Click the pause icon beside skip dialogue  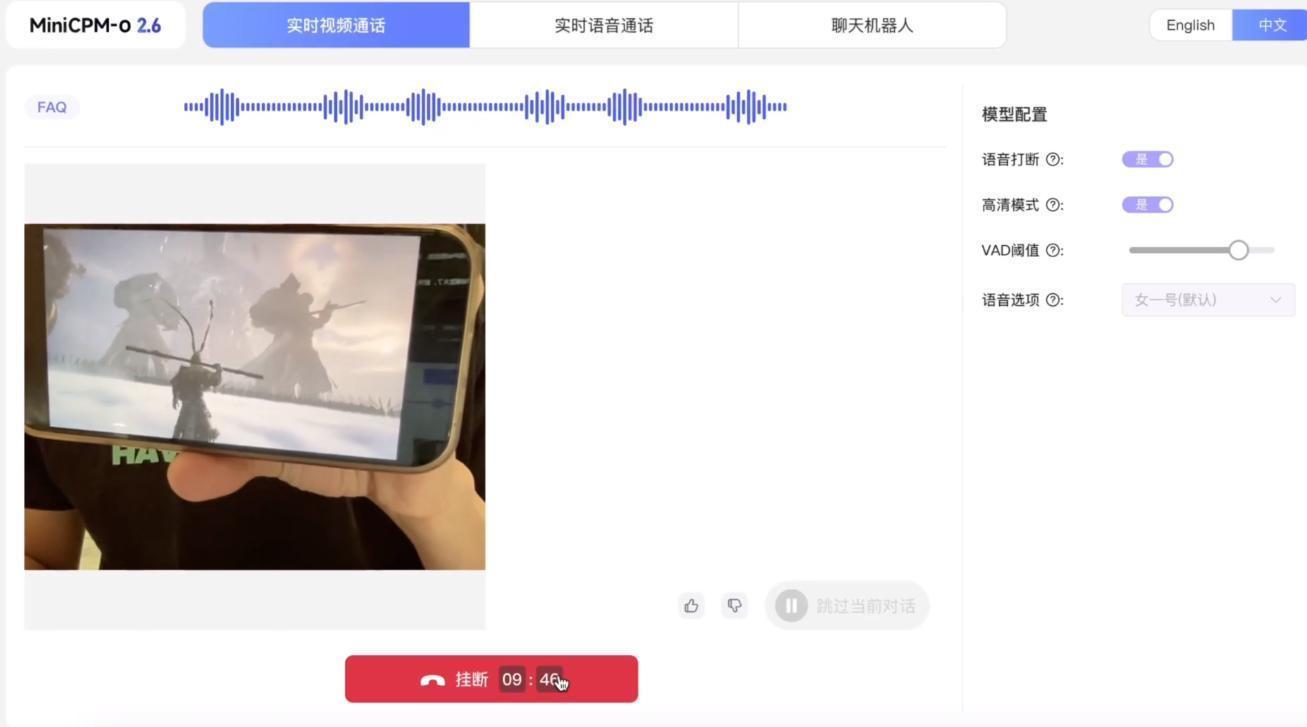click(x=791, y=606)
